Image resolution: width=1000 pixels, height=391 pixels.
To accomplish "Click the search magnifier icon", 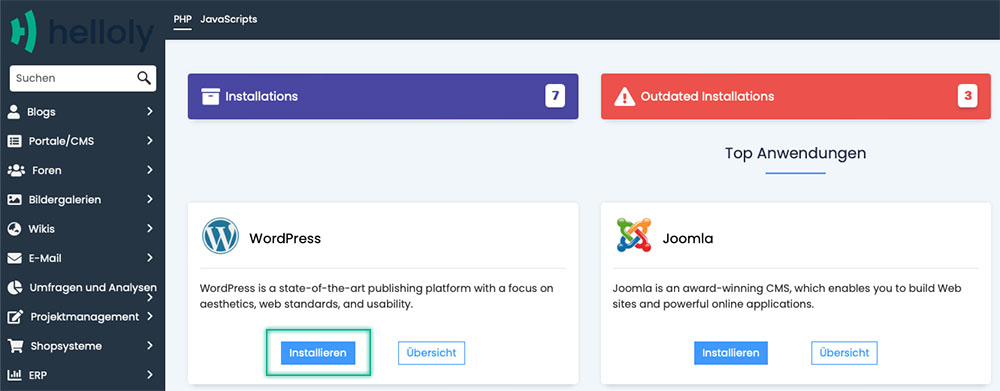I will coord(144,78).
